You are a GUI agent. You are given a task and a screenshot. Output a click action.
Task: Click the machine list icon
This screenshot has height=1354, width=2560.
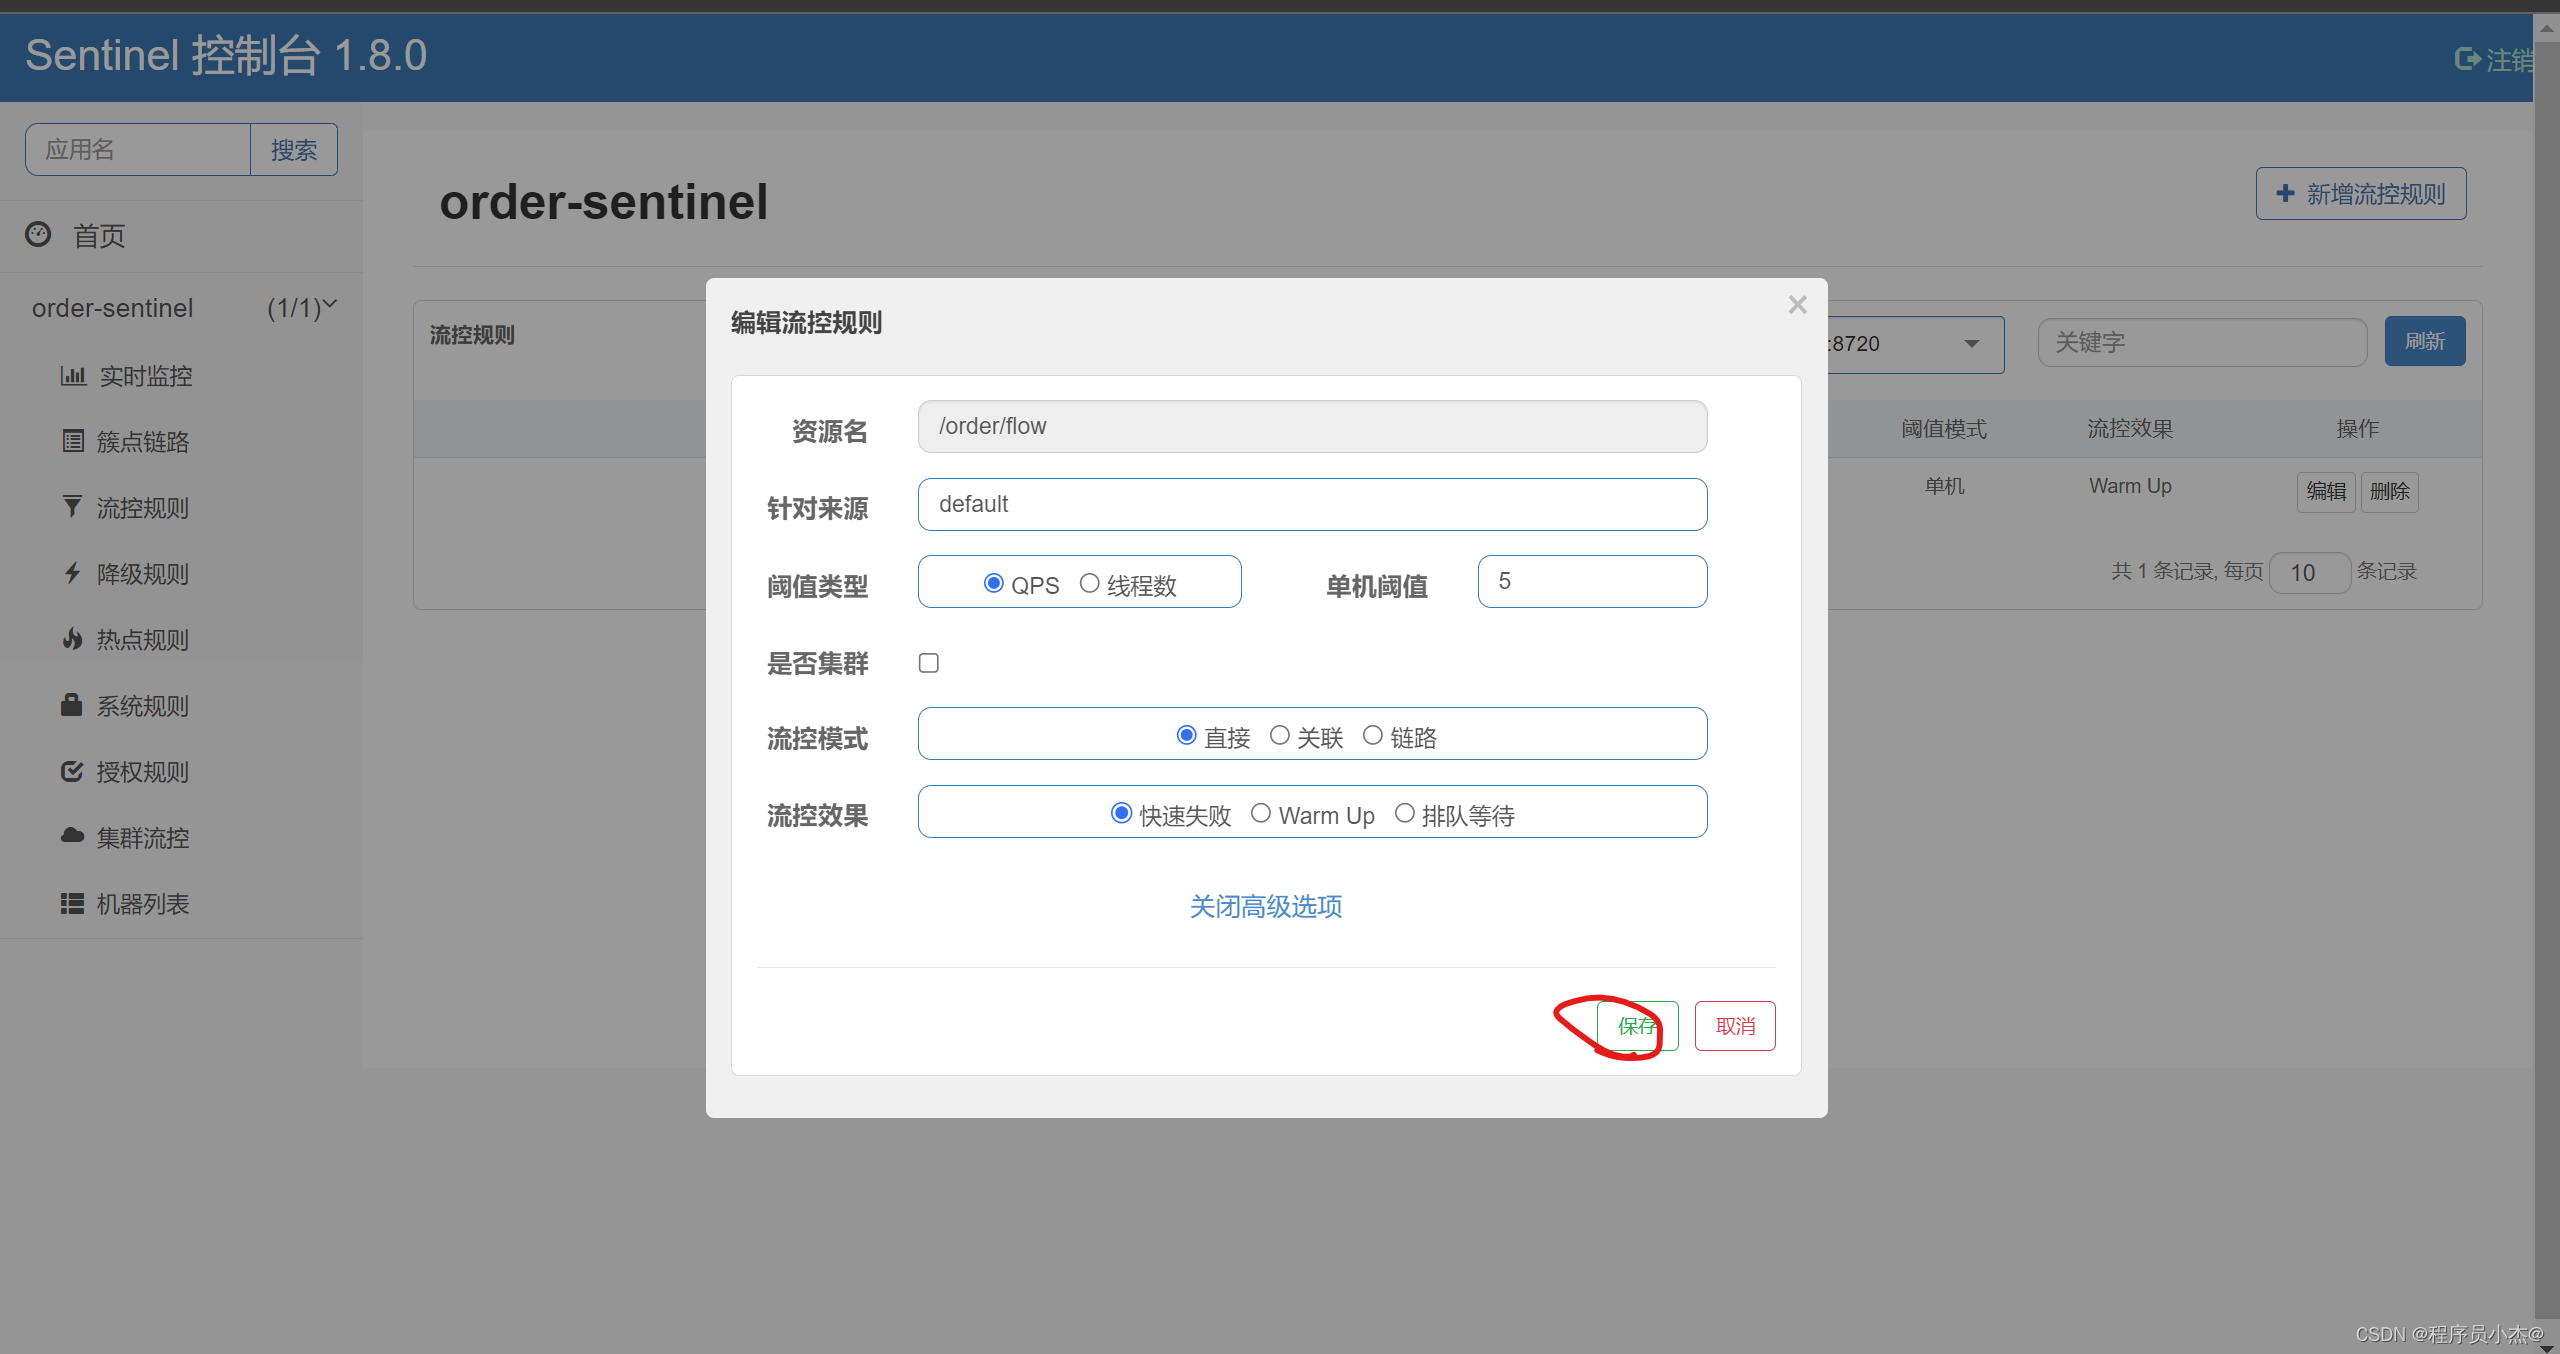pyautogui.click(x=72, y=903)
